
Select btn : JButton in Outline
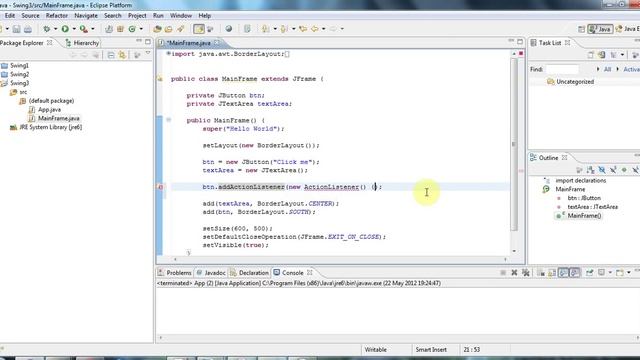[584, 198]
